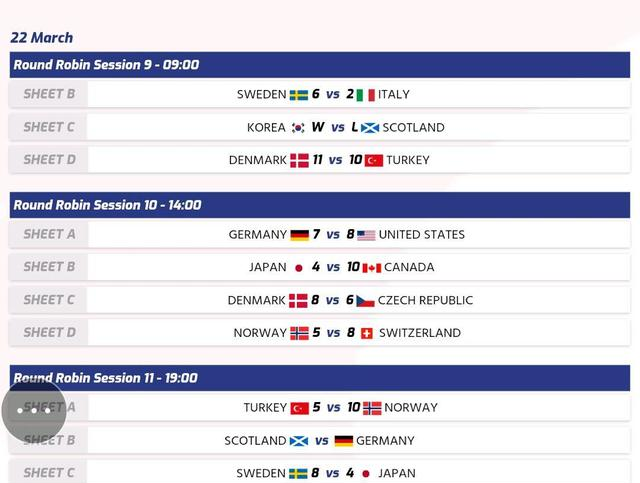The height and width of the screenshot is (483, 640).
Task: Click the Korea flag icon
Action: click(298, 128)
